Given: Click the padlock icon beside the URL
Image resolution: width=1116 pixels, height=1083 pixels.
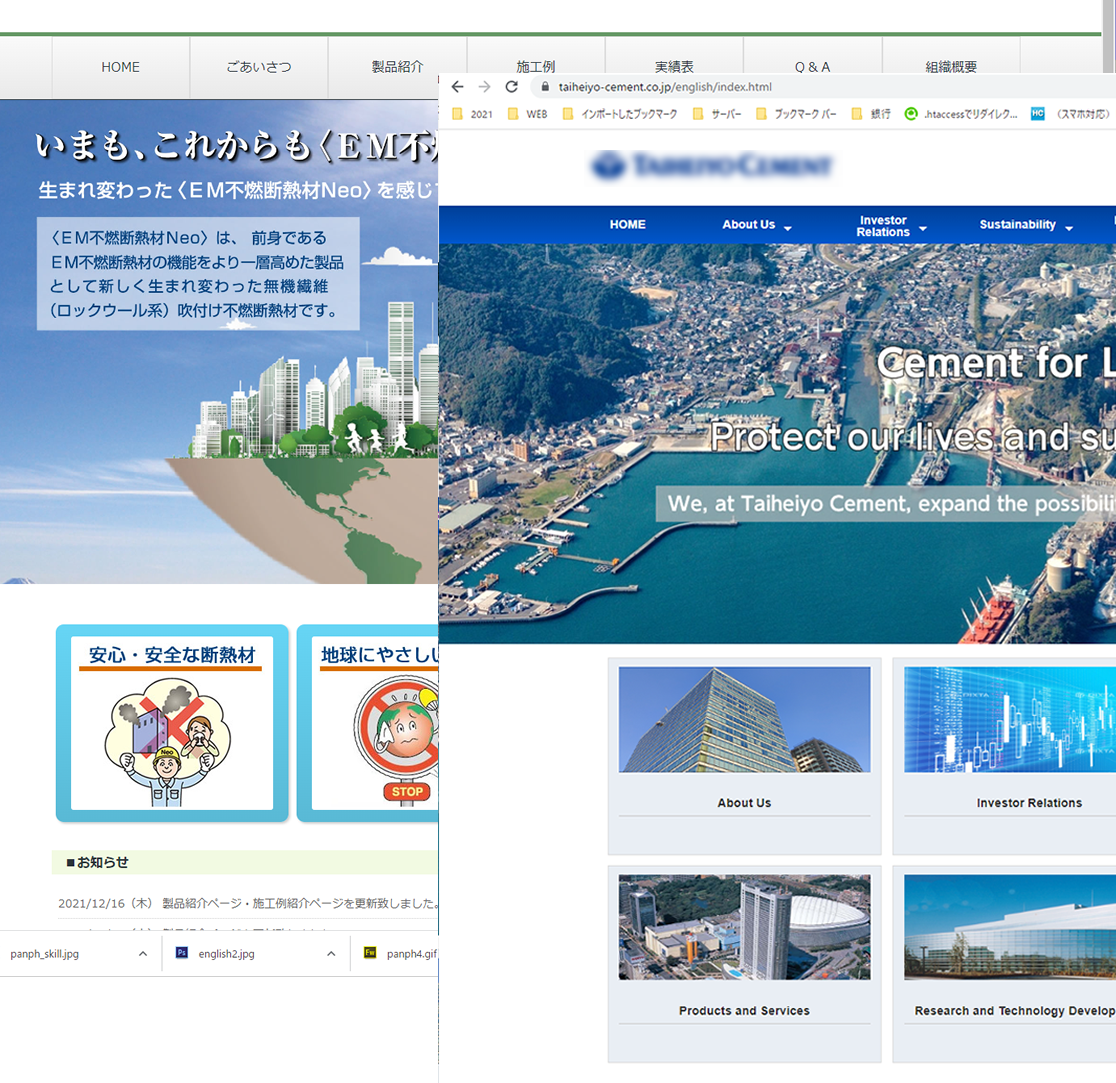Looking at the screenshot, I should [545, 87].
